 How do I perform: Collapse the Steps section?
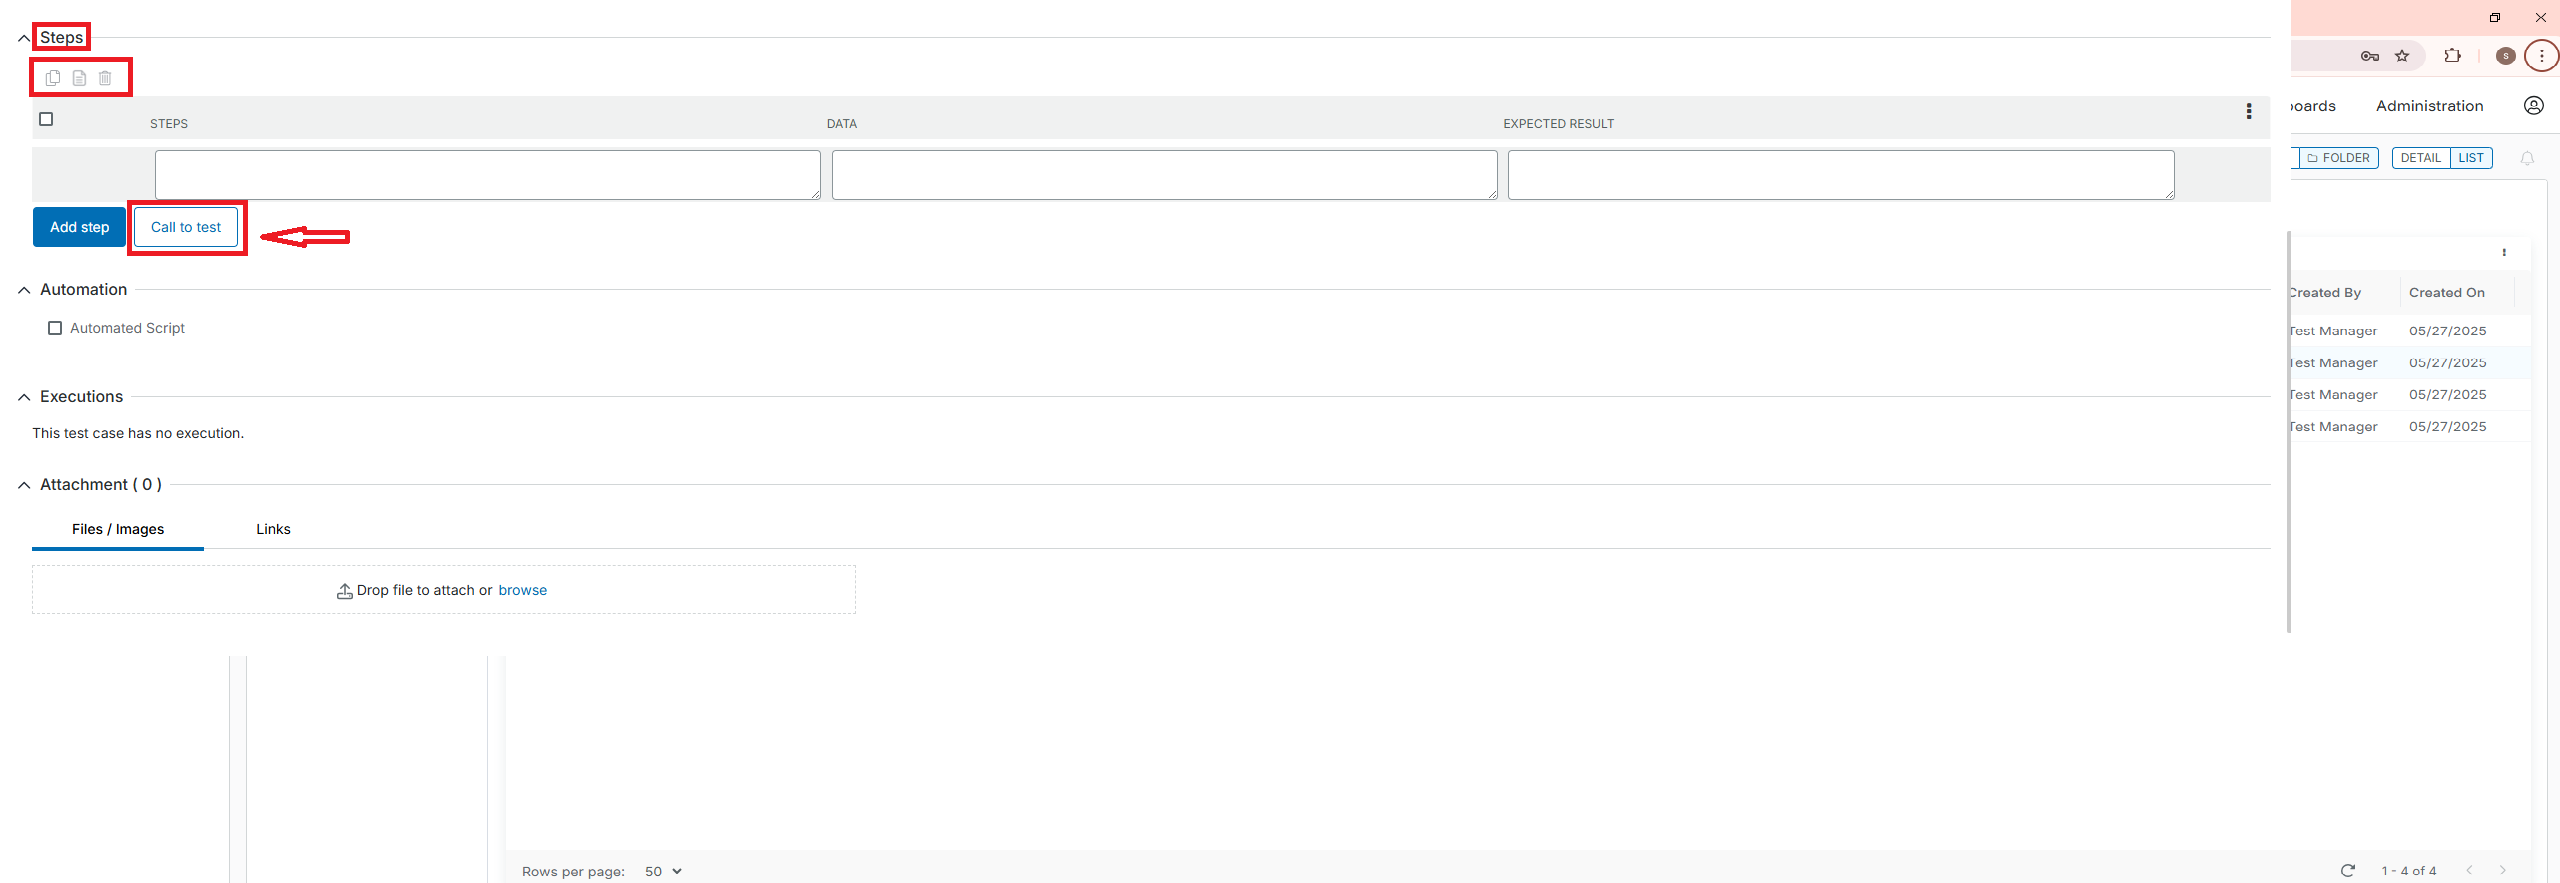[x=23, y=37]
